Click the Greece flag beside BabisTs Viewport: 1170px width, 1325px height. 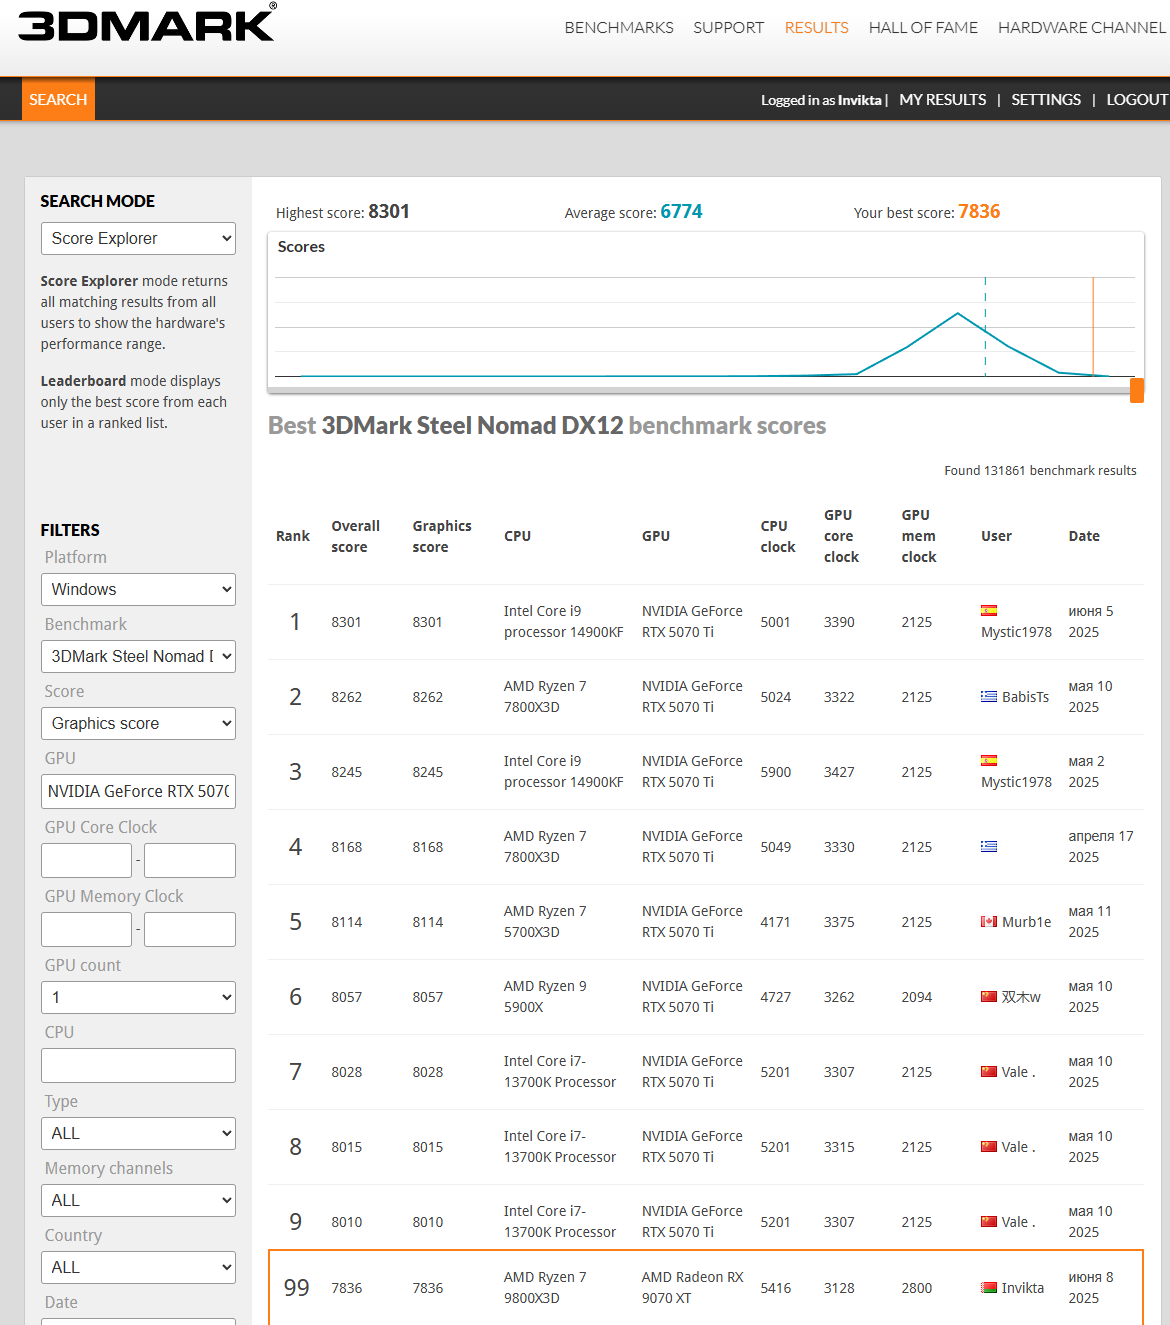click(x=989, y=697)
